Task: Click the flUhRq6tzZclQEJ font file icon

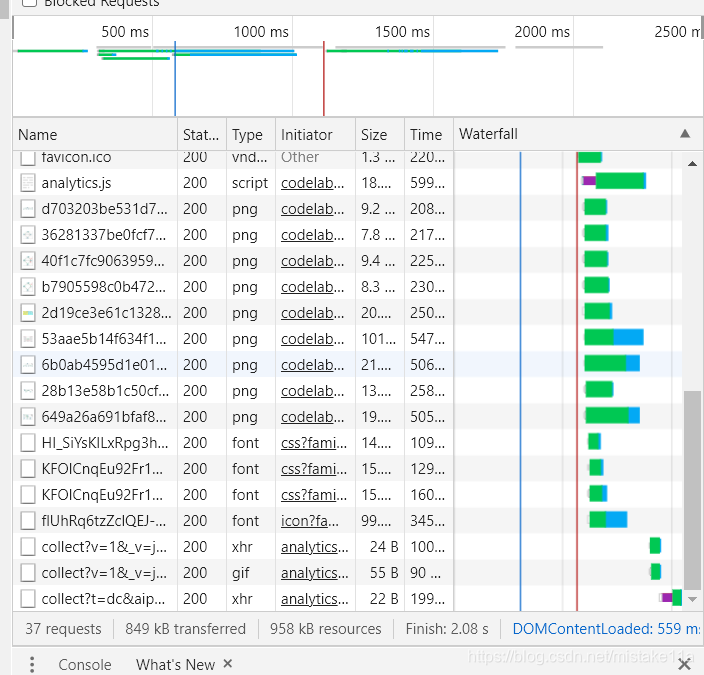Action: pos(28,521)
